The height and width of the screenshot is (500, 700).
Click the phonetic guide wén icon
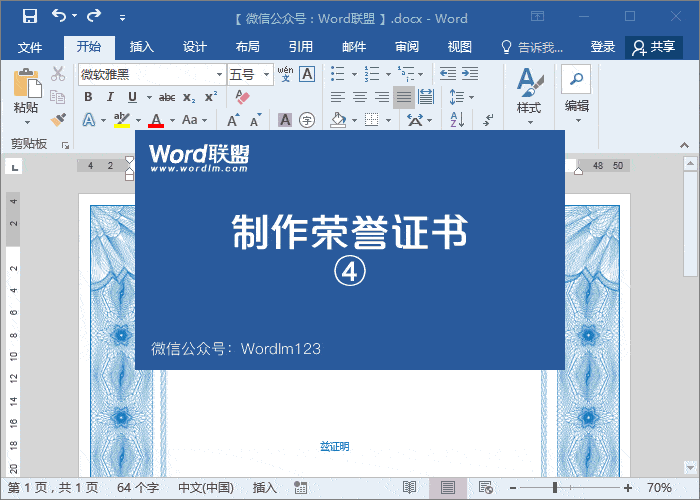click(285, 74)
